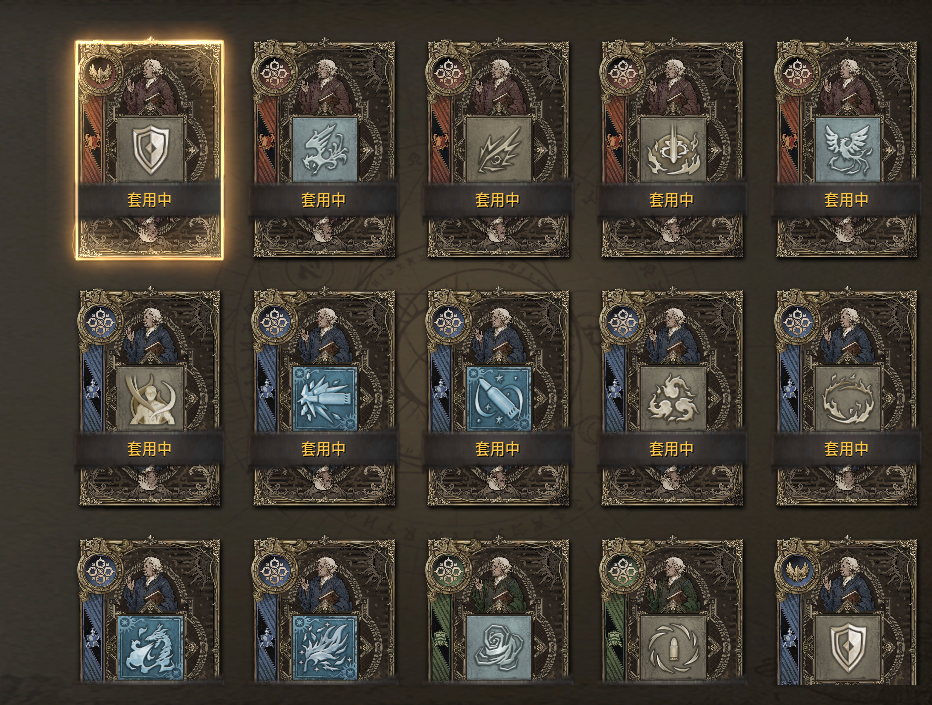Select the blue card with triple flame swirl icon

pos(672,398)
